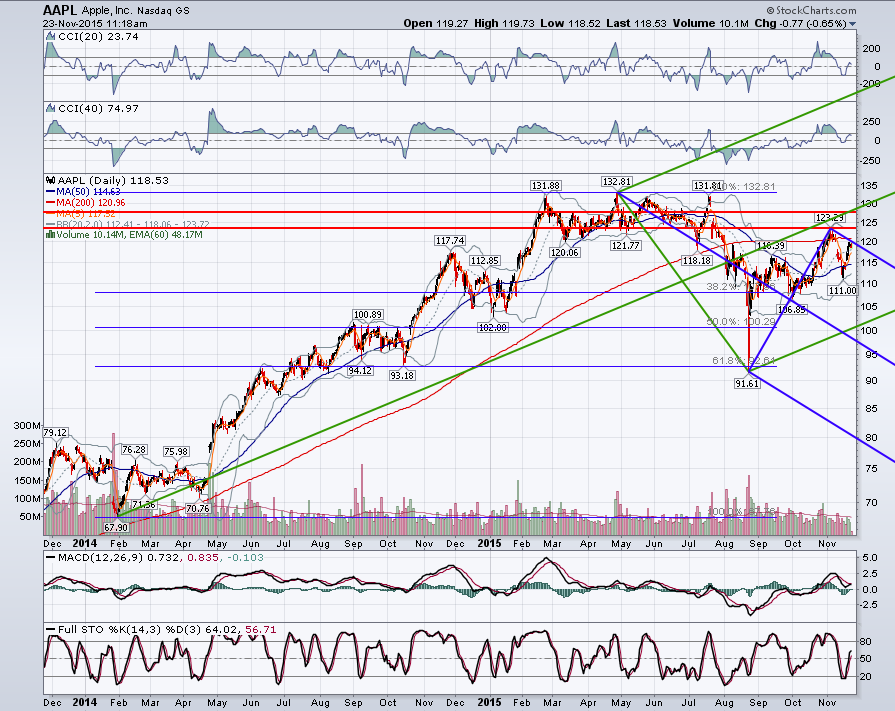The height and width of the screenshot is (711, 895).
Task: Click the volume bars icon in legend
Action: (x=51, y=234)
